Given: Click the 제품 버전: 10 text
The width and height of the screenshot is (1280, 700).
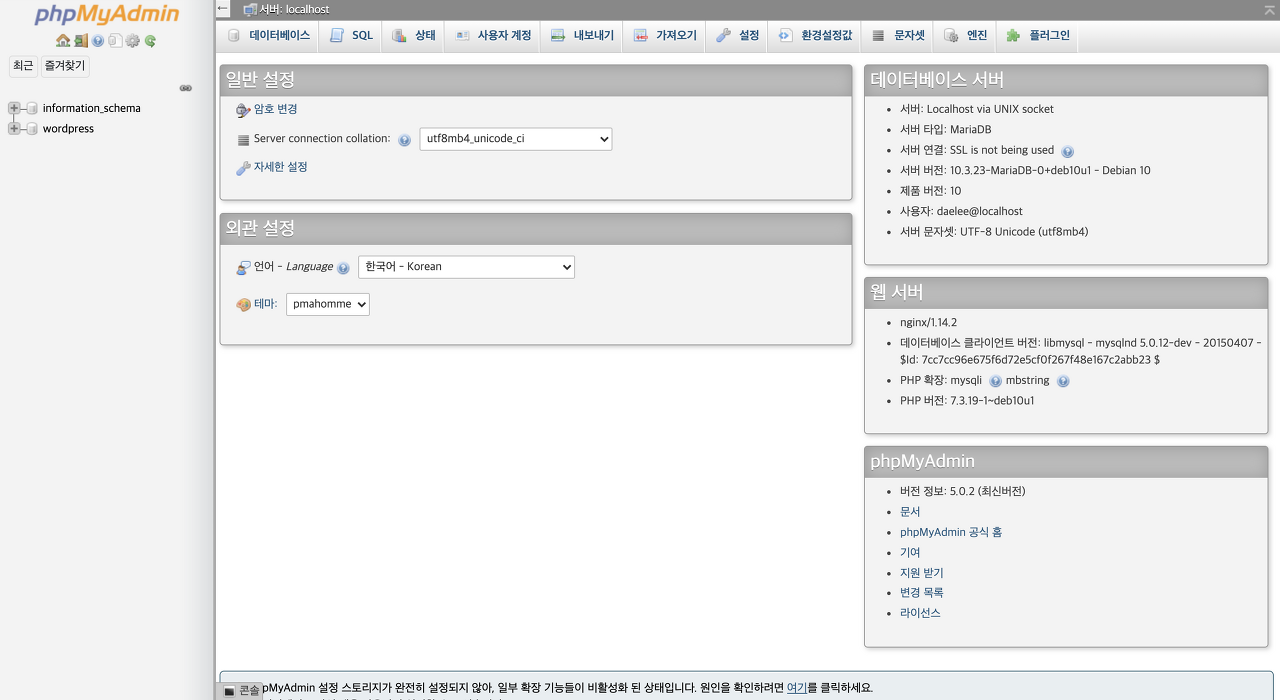Looking at the screenshot, I should click(x=931, y=191).
